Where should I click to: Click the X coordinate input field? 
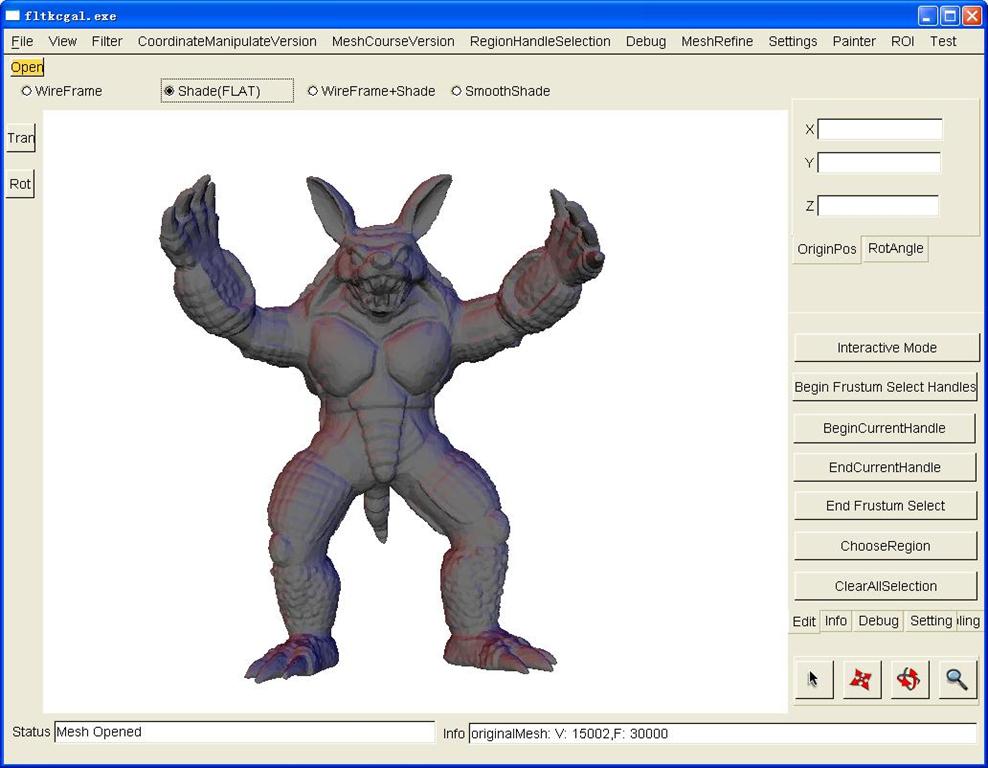coord(880,129)
